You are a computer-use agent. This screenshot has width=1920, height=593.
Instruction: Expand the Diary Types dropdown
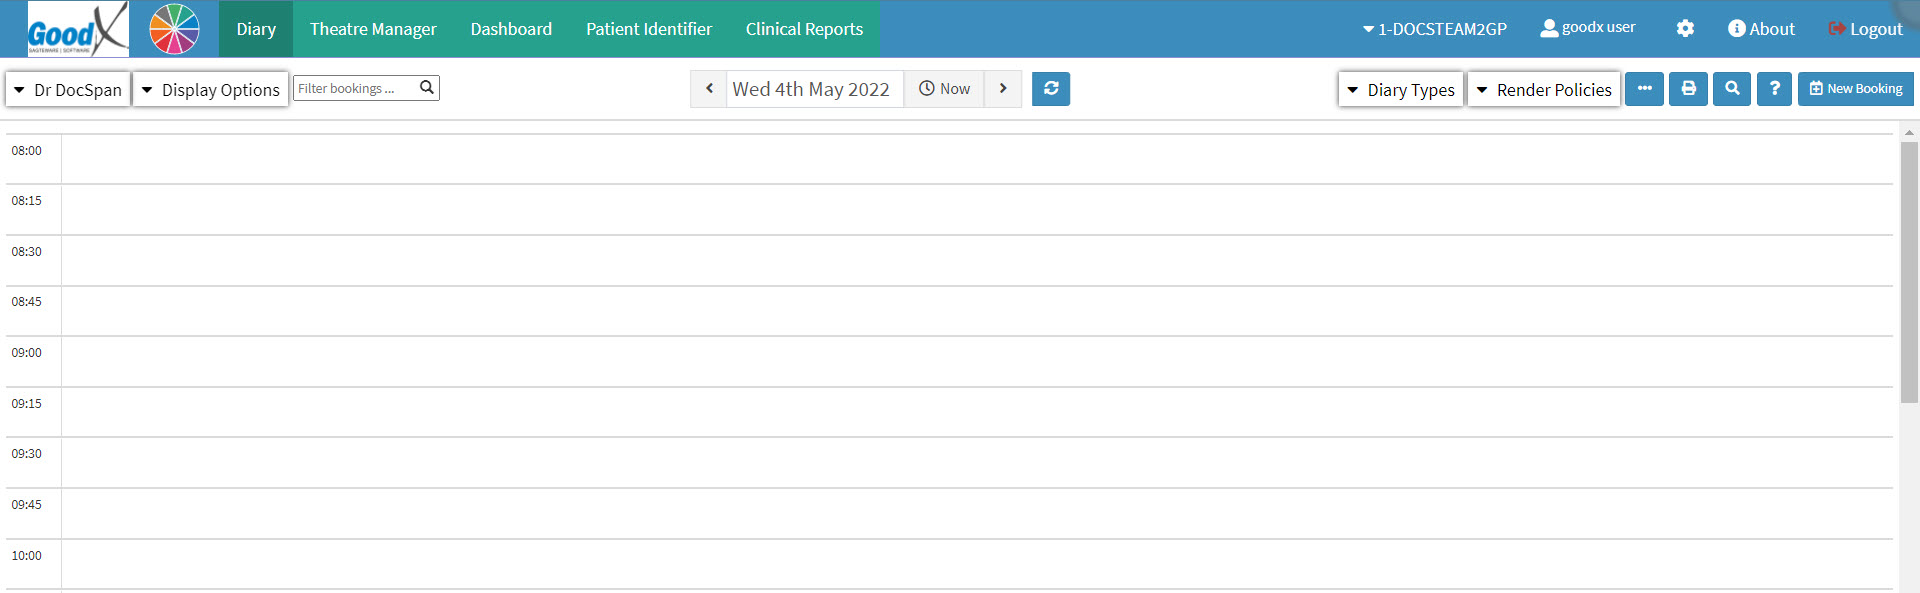coord(1401,89)
